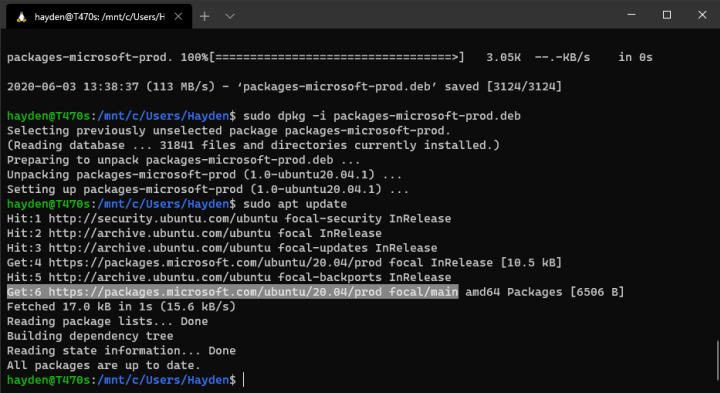The width and height of the screenshot is (720, 393).
Task: Open a new tab with the plus button
Action: point(205,17)
